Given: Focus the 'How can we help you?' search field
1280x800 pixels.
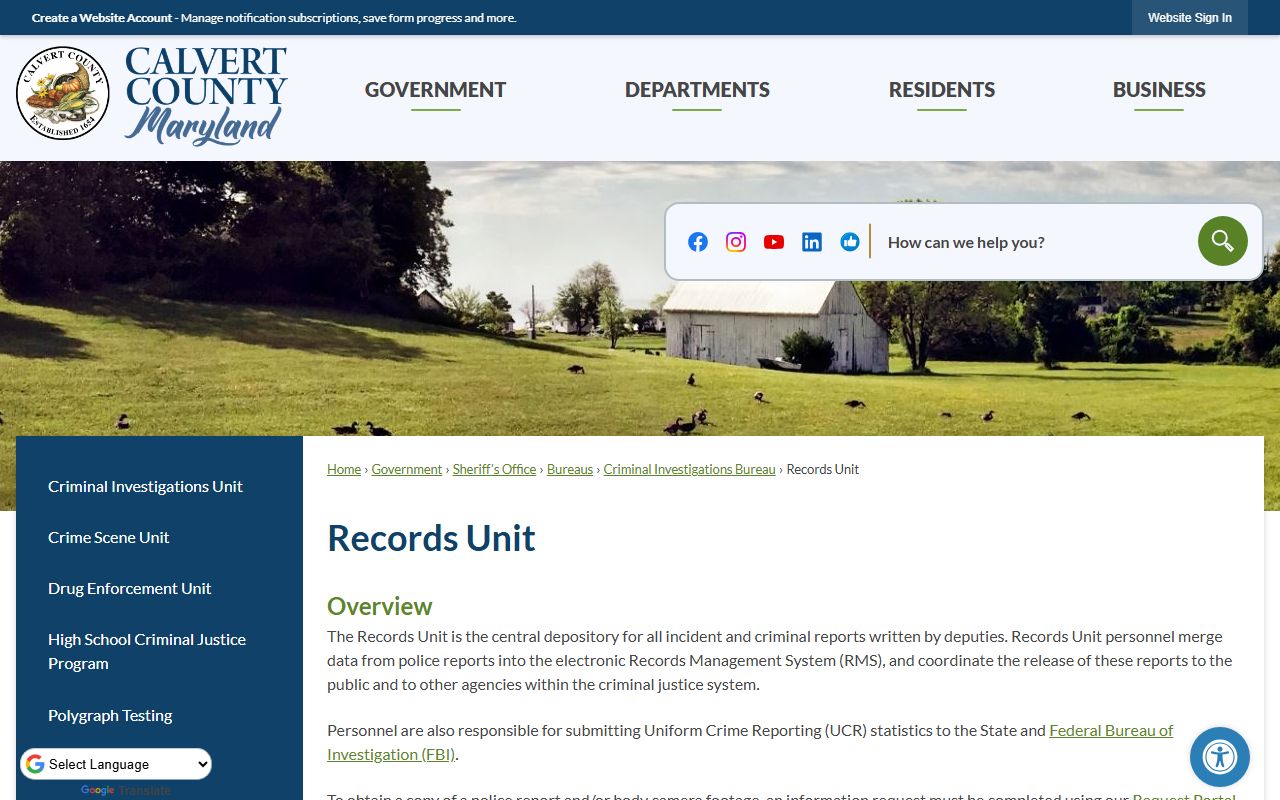Looking at the screenshot, I should [x=1036, y=242].
